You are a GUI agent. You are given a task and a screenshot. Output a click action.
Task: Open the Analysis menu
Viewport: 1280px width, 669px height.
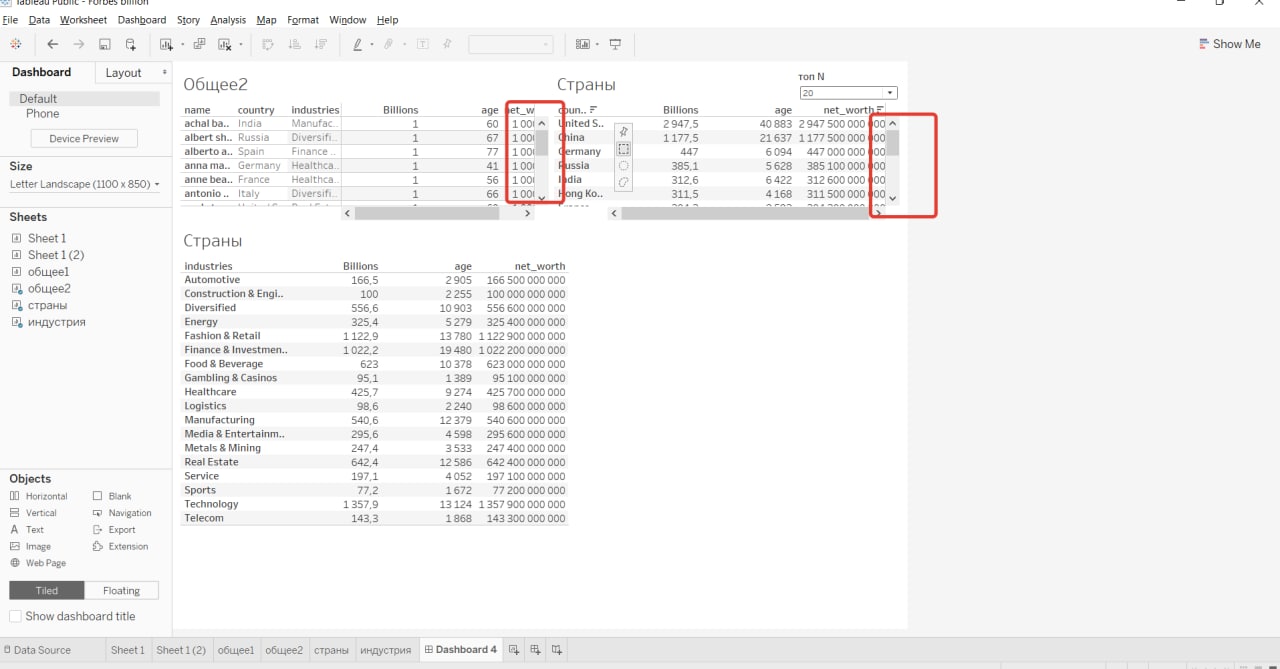228,20
